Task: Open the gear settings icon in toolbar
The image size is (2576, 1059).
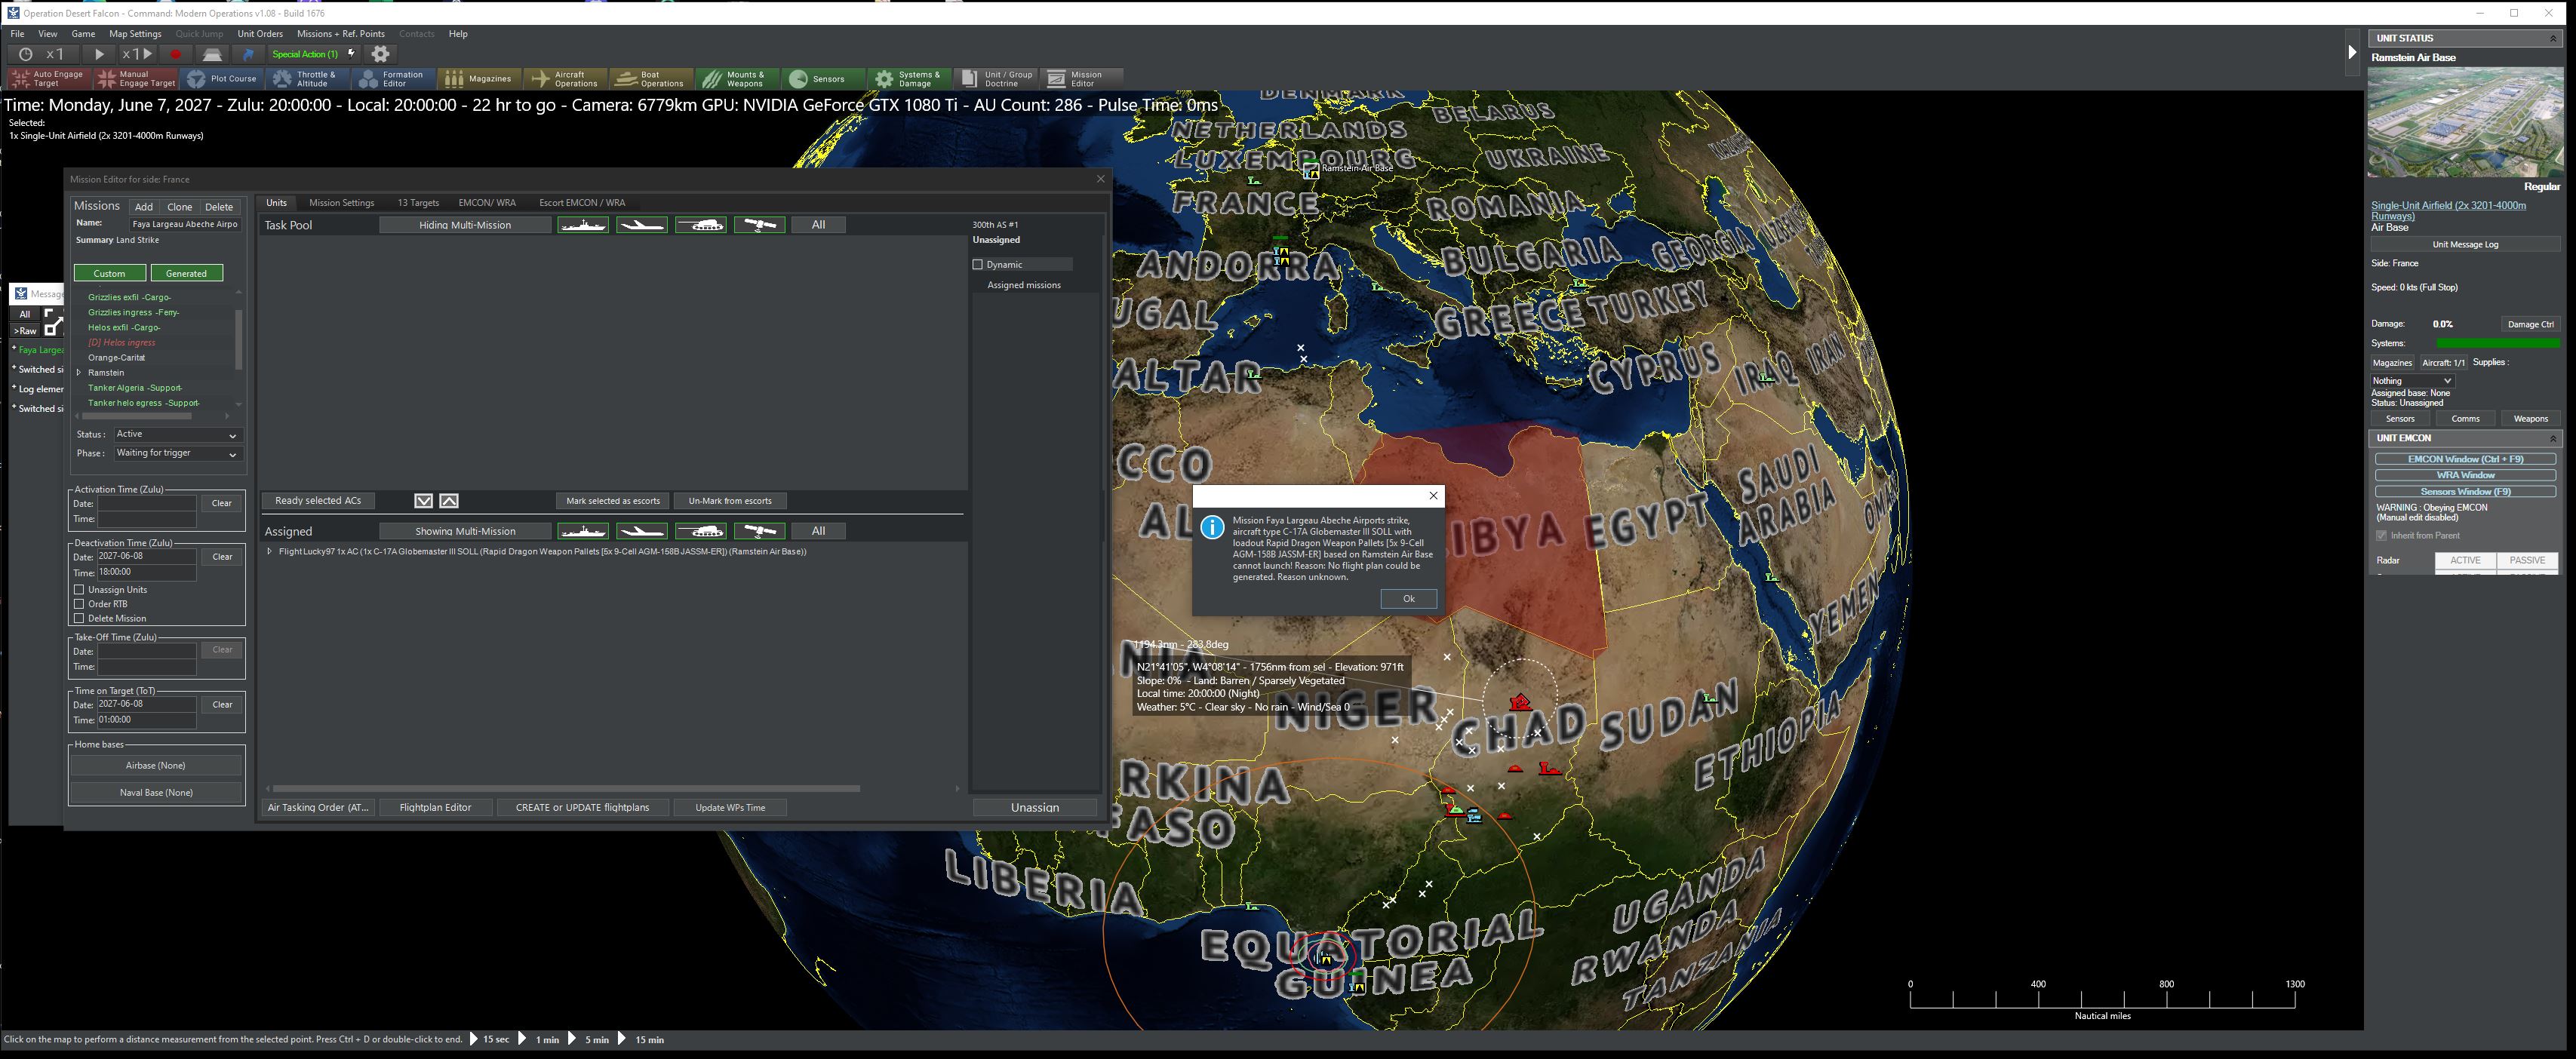Action: click(x=380, y=54)
